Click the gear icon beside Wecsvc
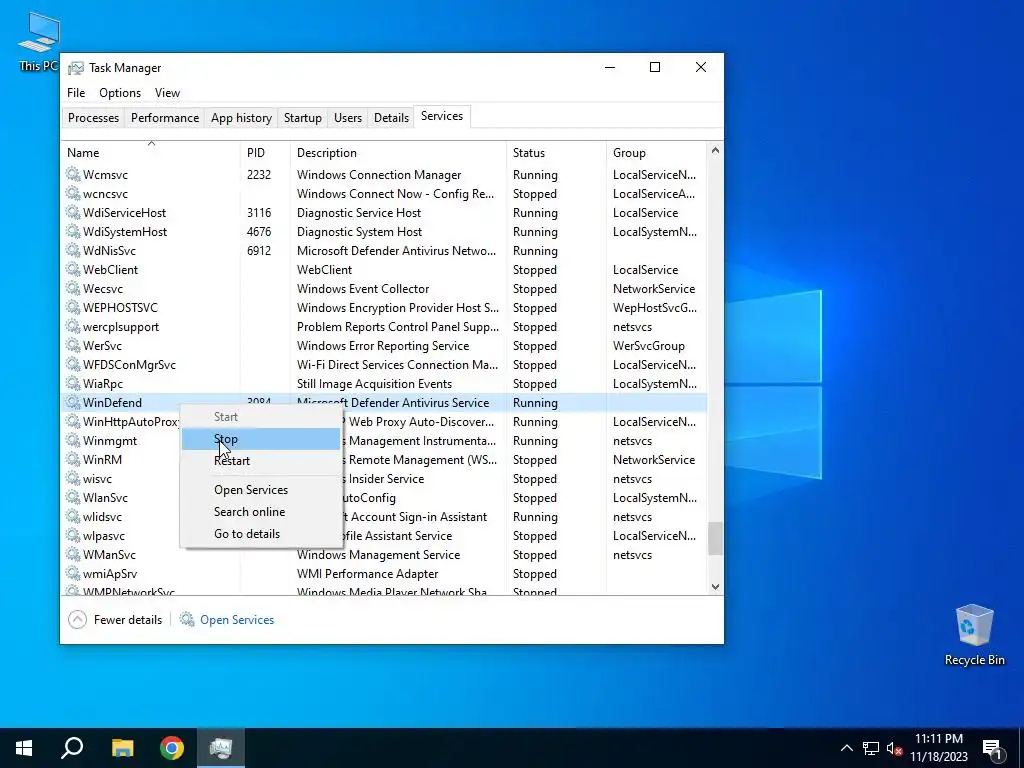 [x=73, y=288]
